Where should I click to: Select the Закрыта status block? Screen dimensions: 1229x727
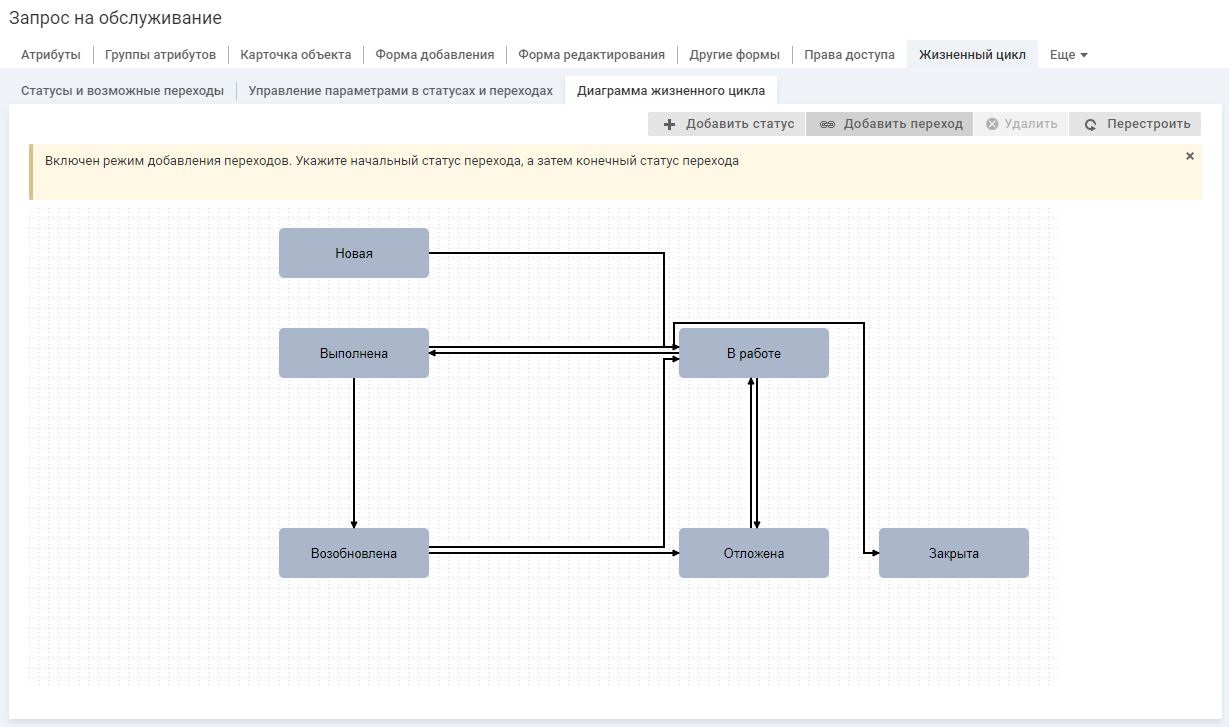pos(954,553)
